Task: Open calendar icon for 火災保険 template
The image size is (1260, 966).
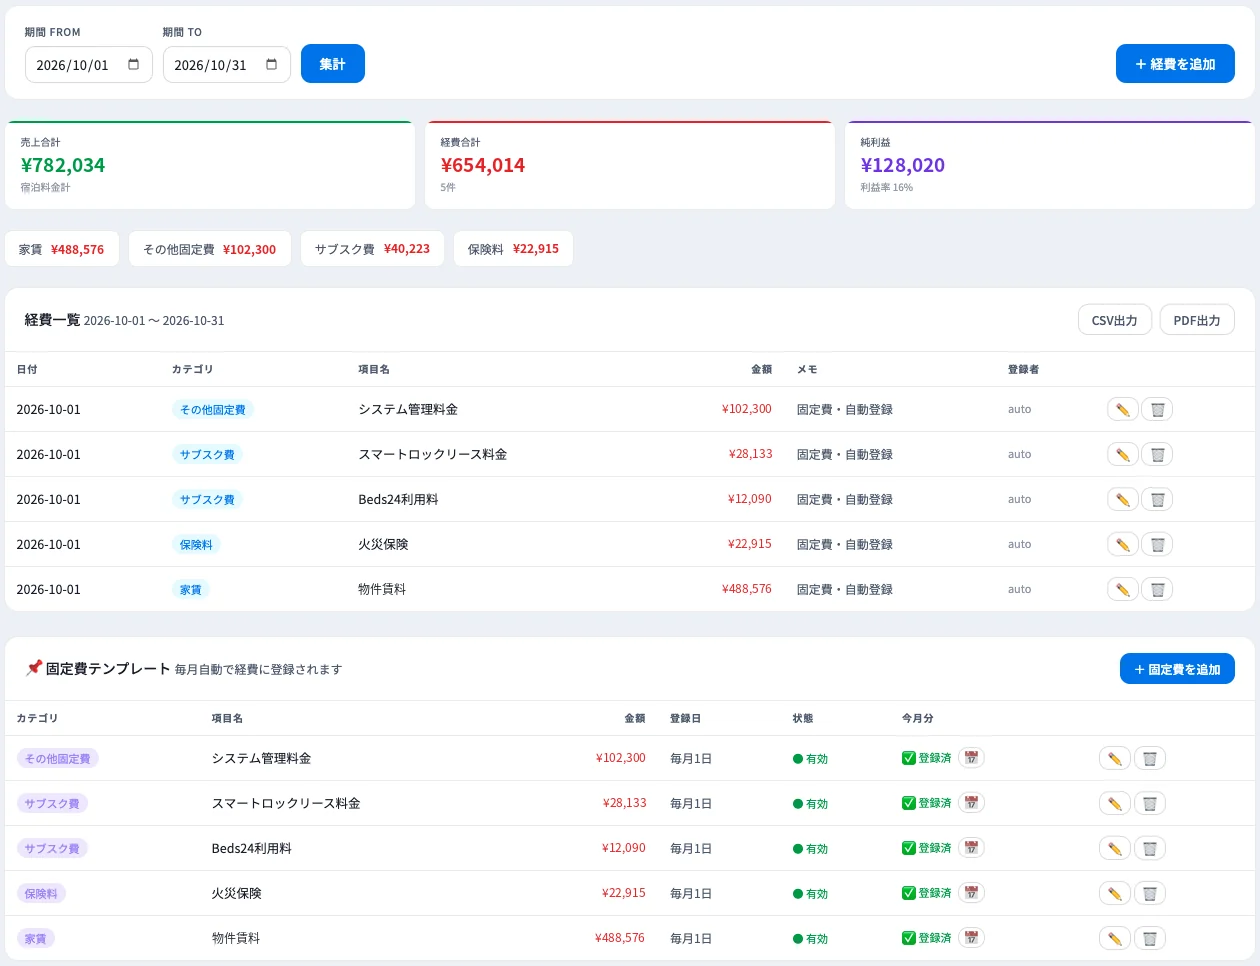Action: 971,892
